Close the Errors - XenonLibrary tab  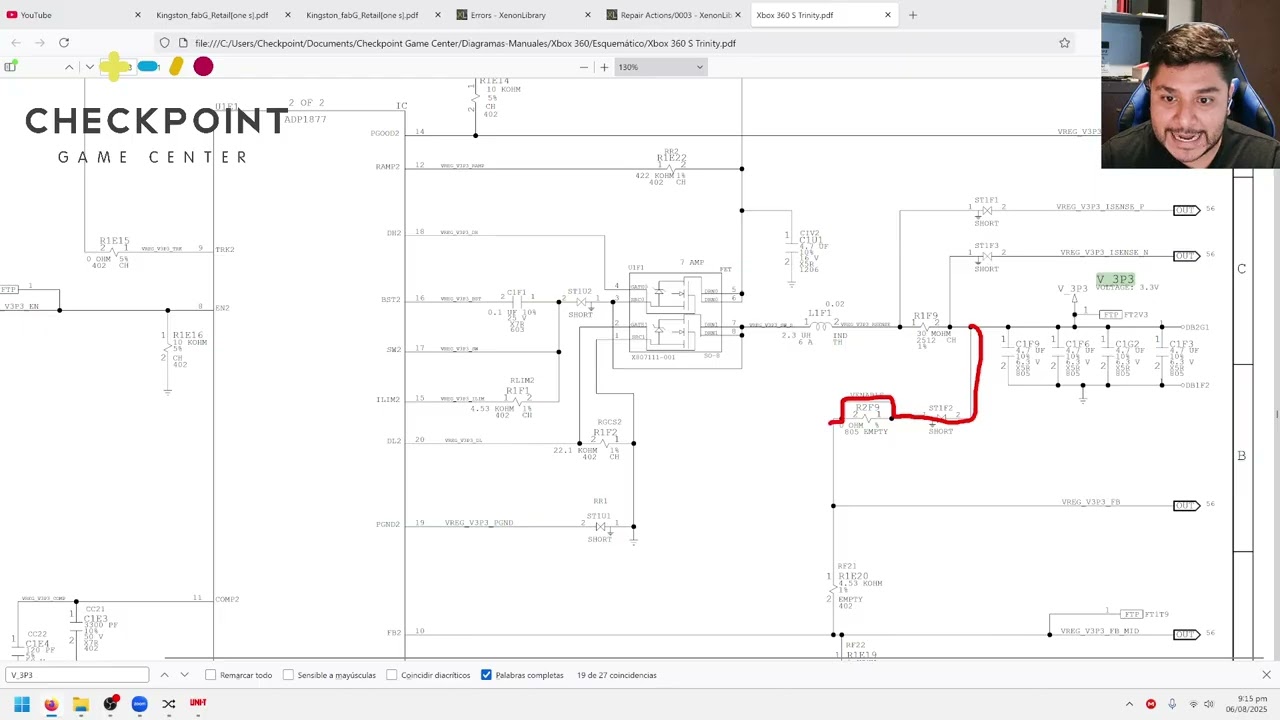[x=587, y=15]
